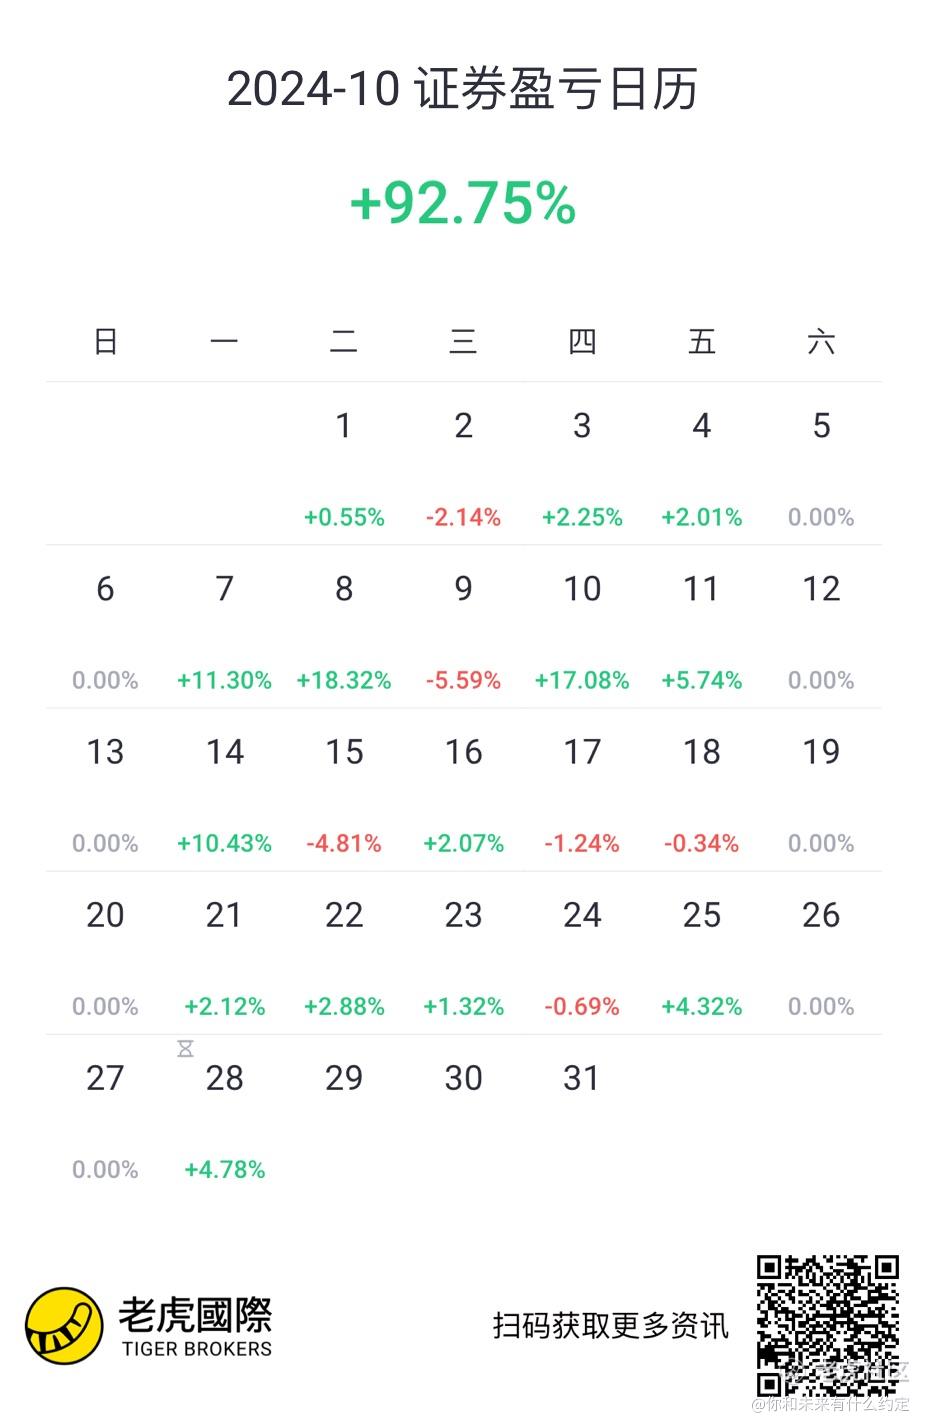Tap day 25 showing +4.32%
Viewport: 927px width, 1425px height.
point(701,954)
